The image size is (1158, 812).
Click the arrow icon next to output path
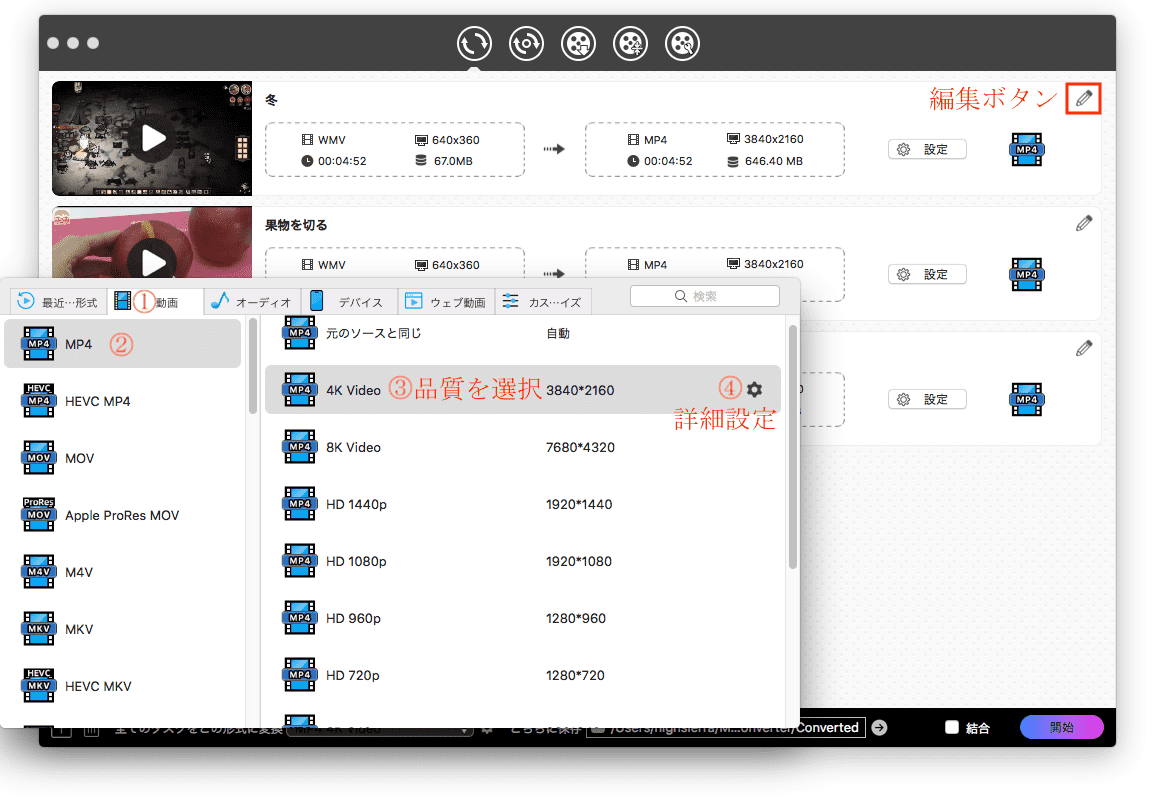coord(879,727)
